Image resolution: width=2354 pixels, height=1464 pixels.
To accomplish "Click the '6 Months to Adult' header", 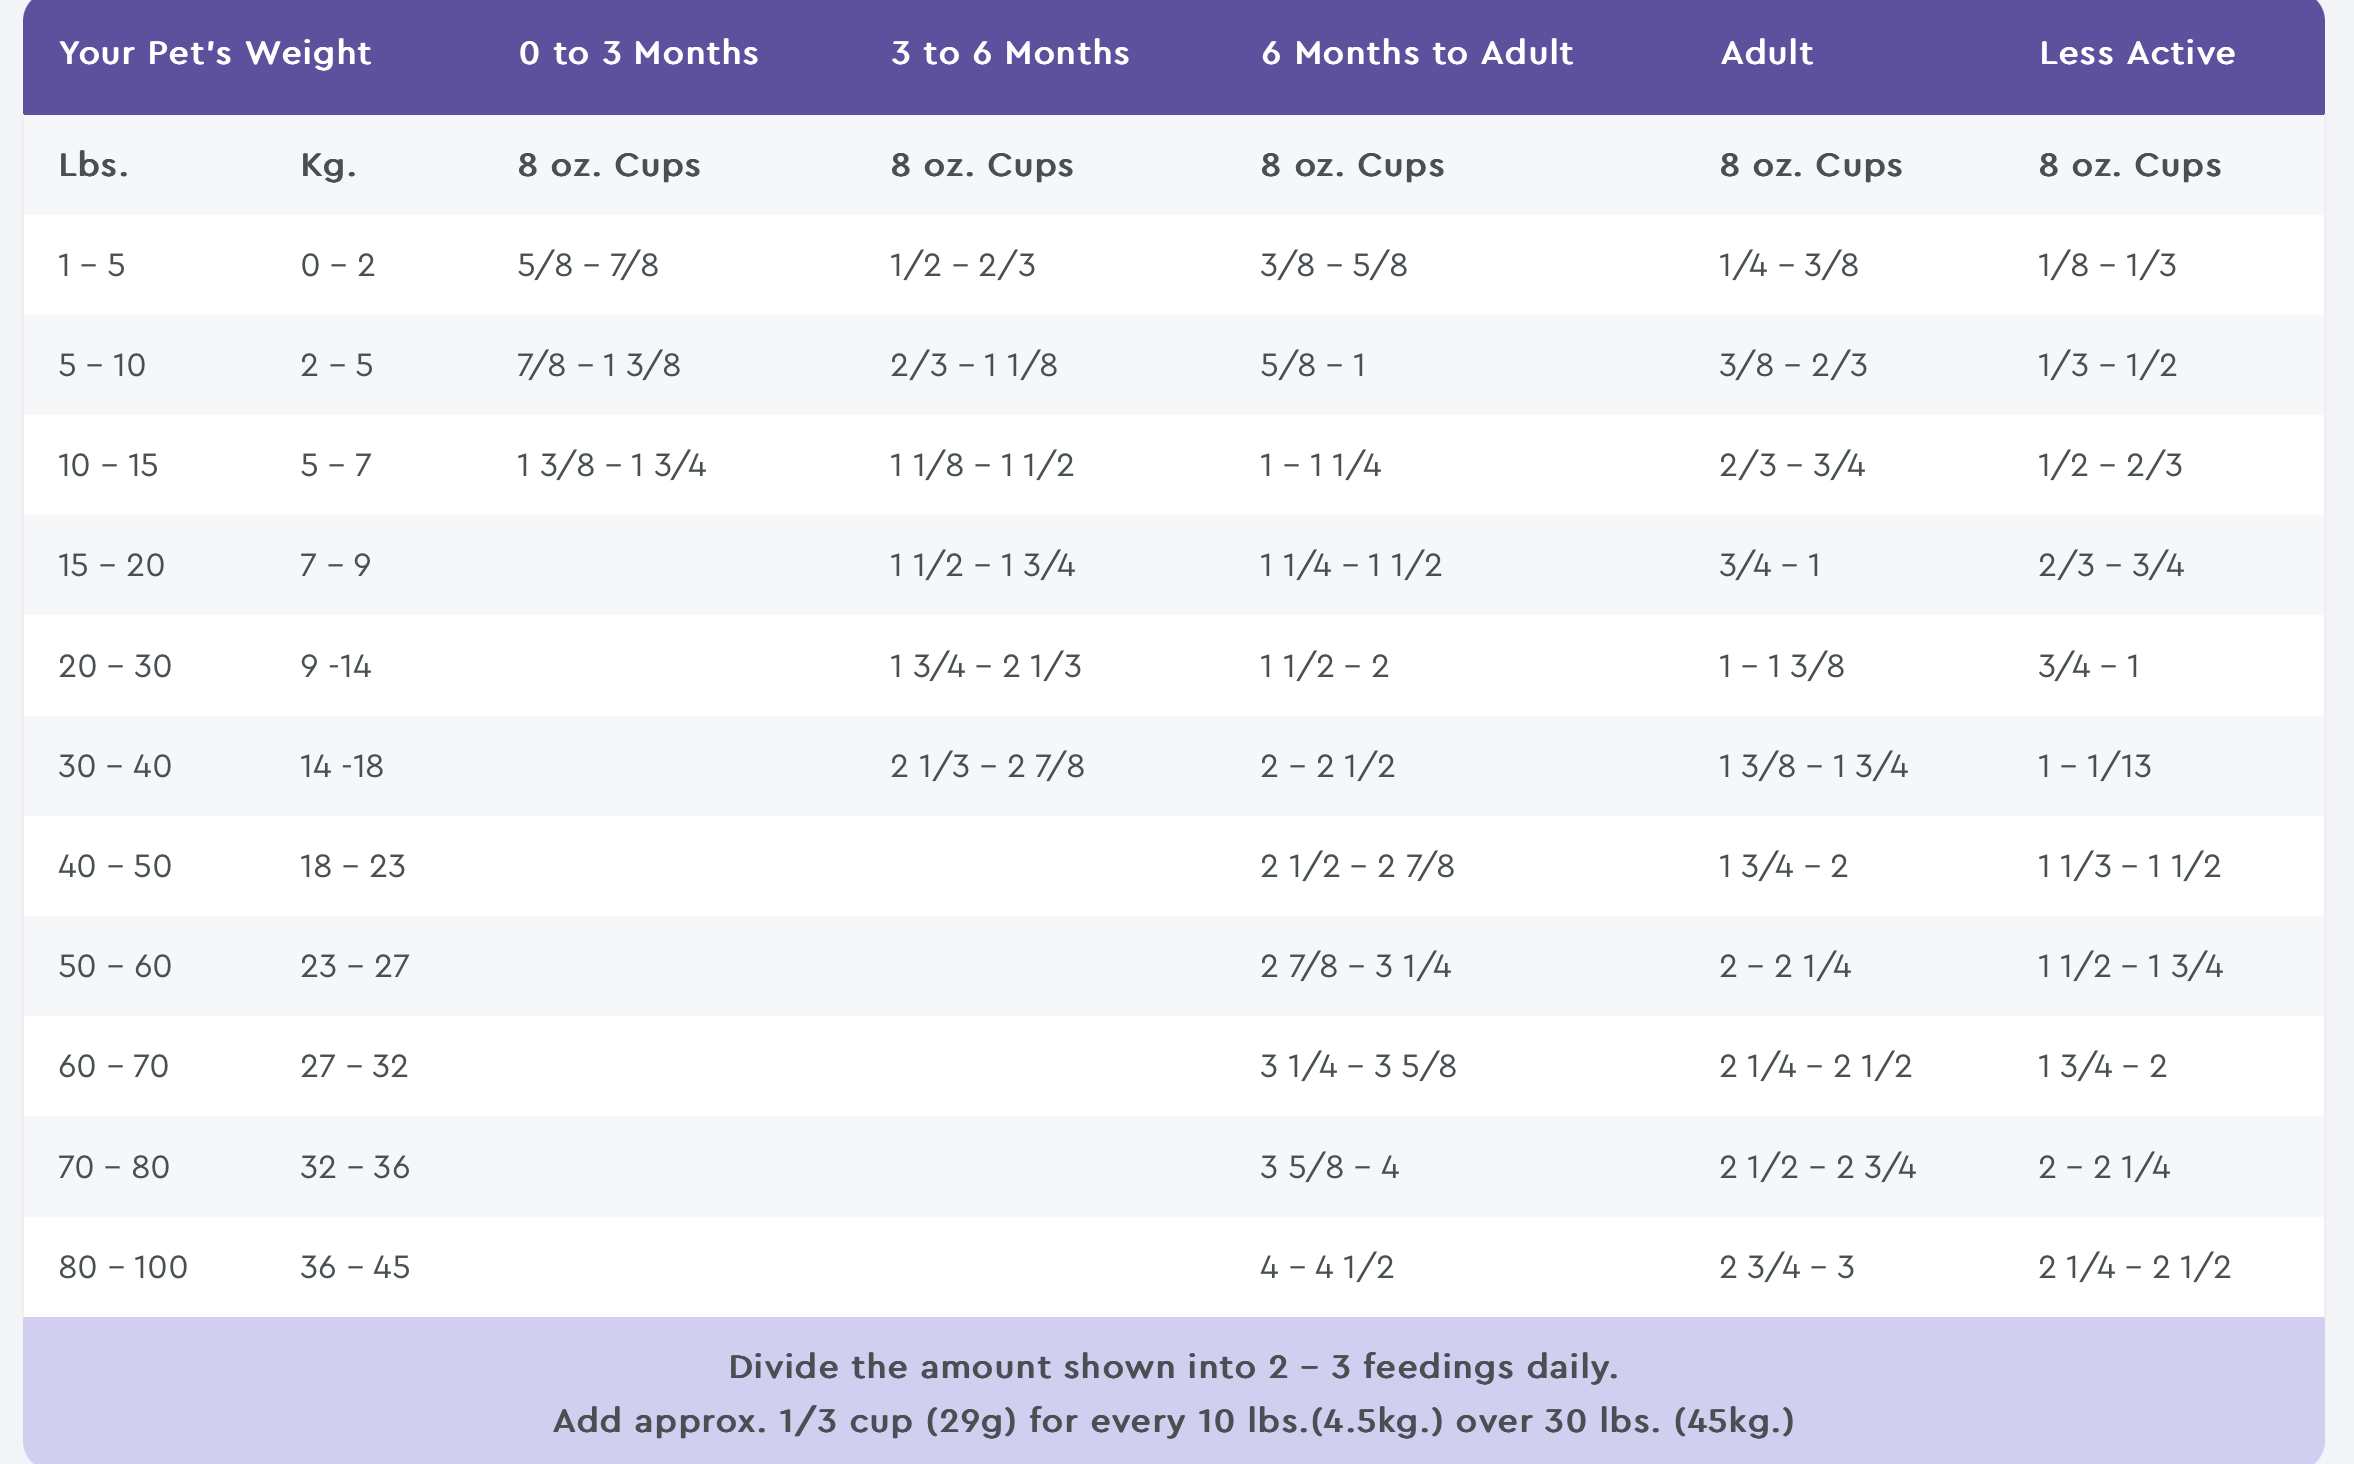I will click(1417, 53).
